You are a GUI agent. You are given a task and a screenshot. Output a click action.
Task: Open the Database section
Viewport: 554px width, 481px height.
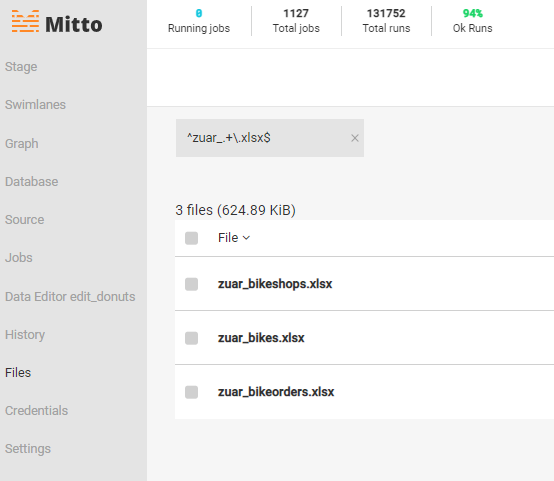(31, 181)
